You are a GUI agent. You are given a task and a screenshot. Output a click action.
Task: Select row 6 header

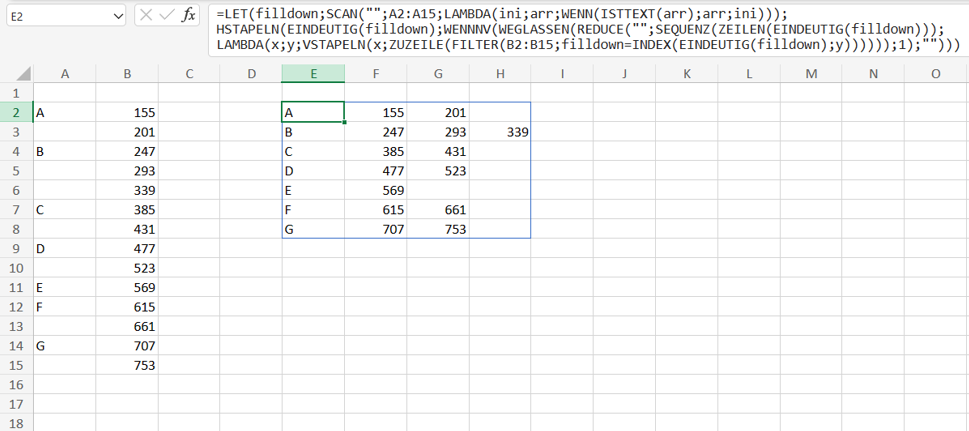coord(17,190)
